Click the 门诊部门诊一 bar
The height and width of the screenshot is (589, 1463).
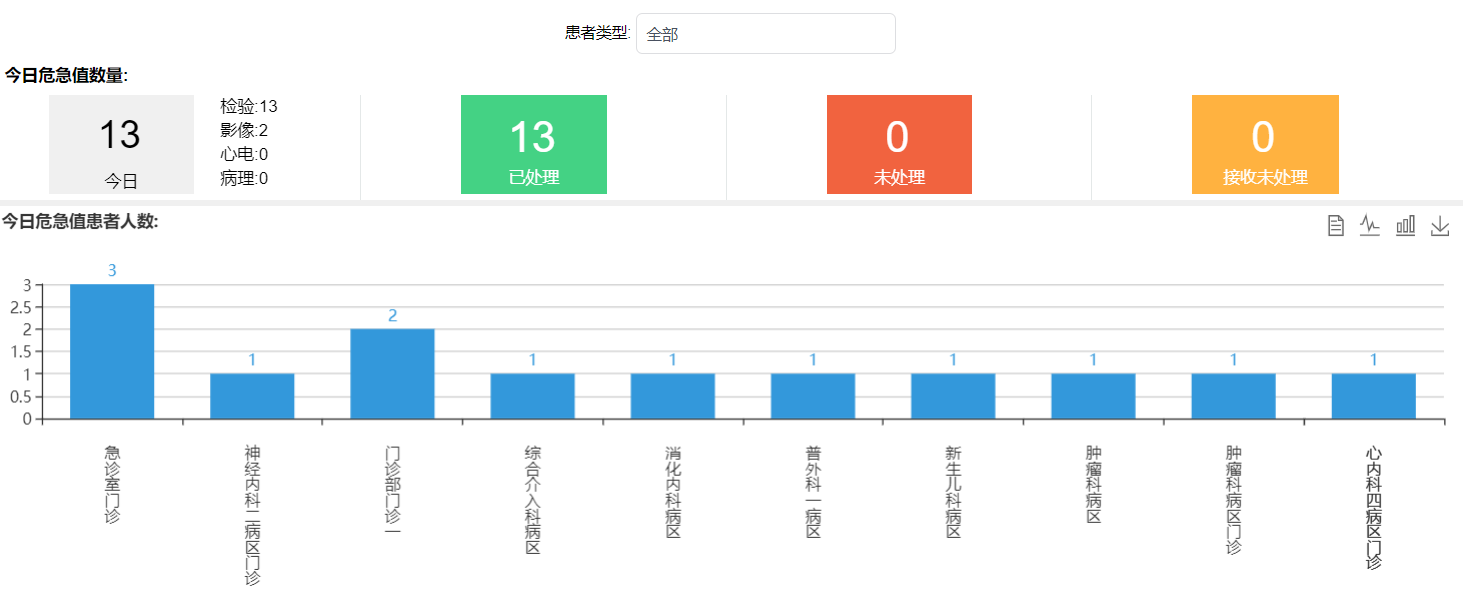[392, 374]
